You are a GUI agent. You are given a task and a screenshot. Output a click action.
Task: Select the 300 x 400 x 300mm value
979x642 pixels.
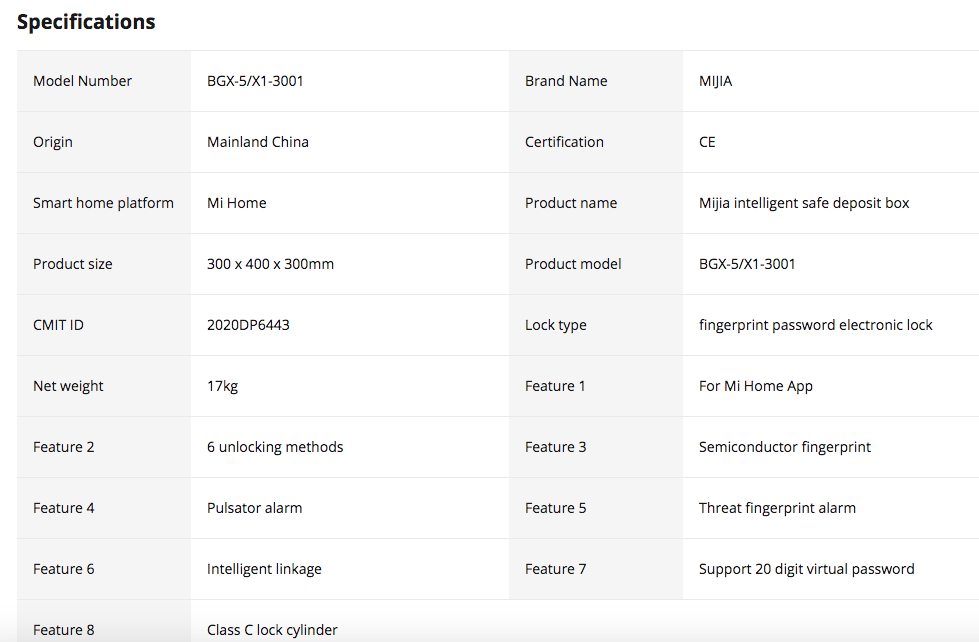[270, 264]
